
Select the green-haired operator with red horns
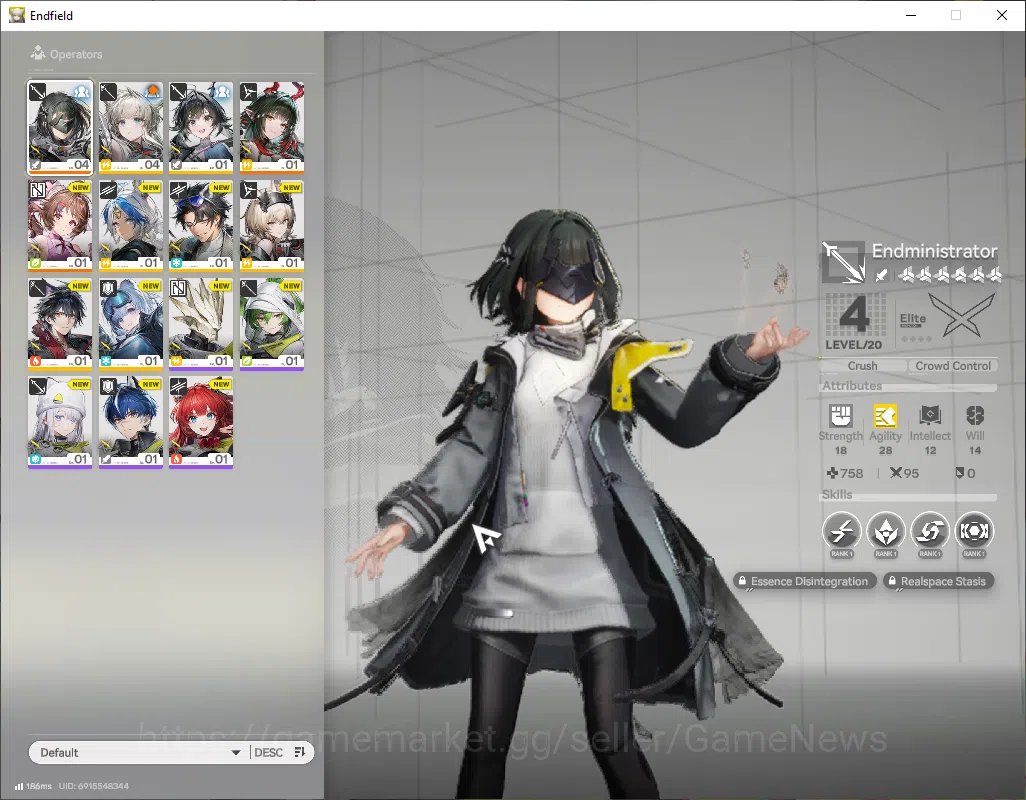[x=272, y=128]
